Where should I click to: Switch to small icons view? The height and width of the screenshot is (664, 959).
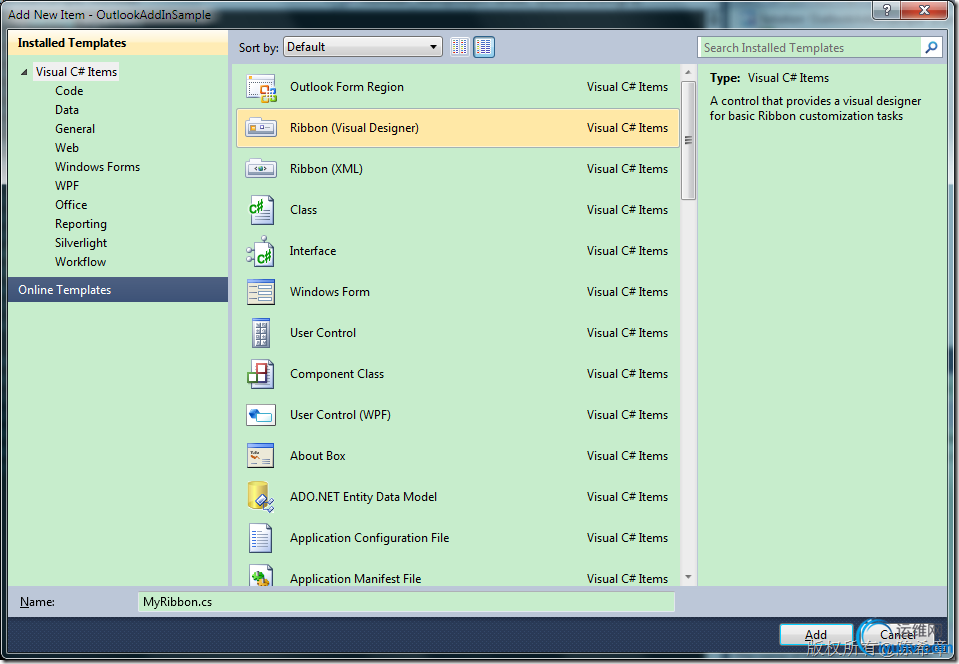click(x=460, y=47)
